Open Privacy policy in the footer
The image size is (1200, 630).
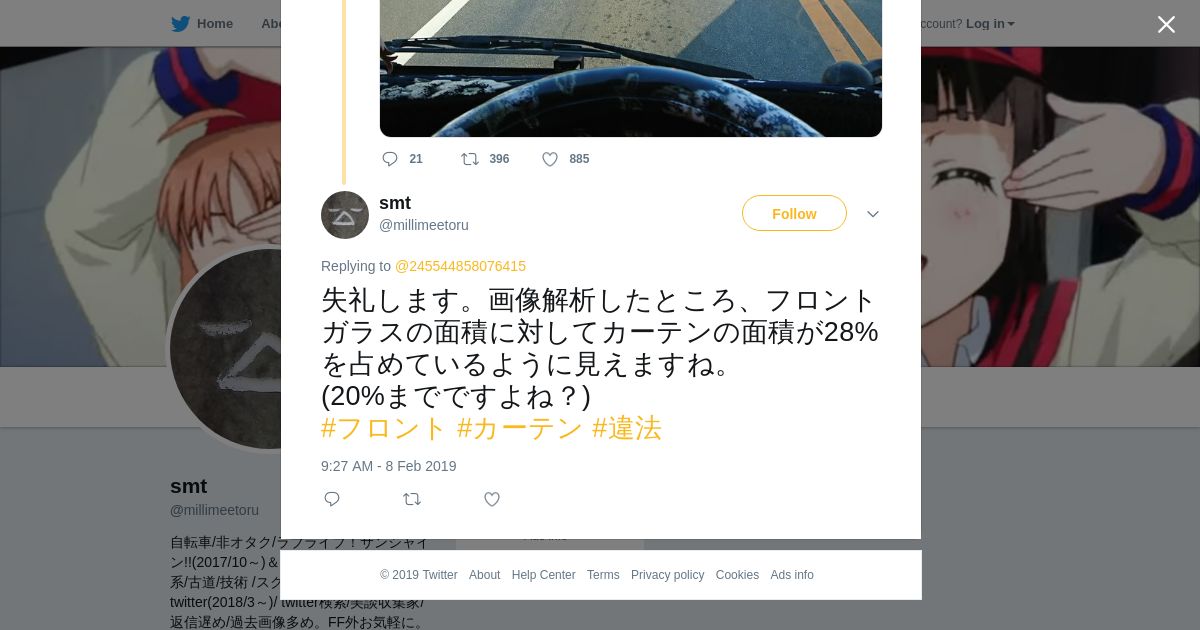tap(667, 575)
